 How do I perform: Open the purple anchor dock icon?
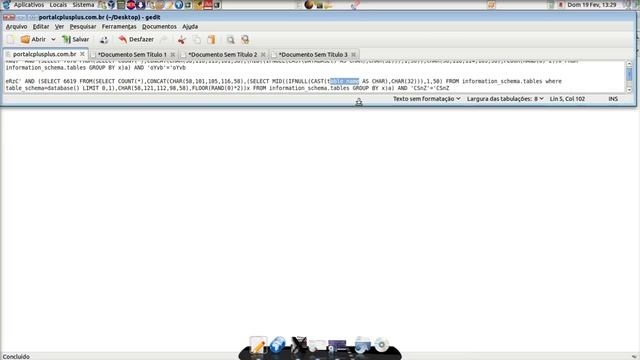(x=337, y=346)
